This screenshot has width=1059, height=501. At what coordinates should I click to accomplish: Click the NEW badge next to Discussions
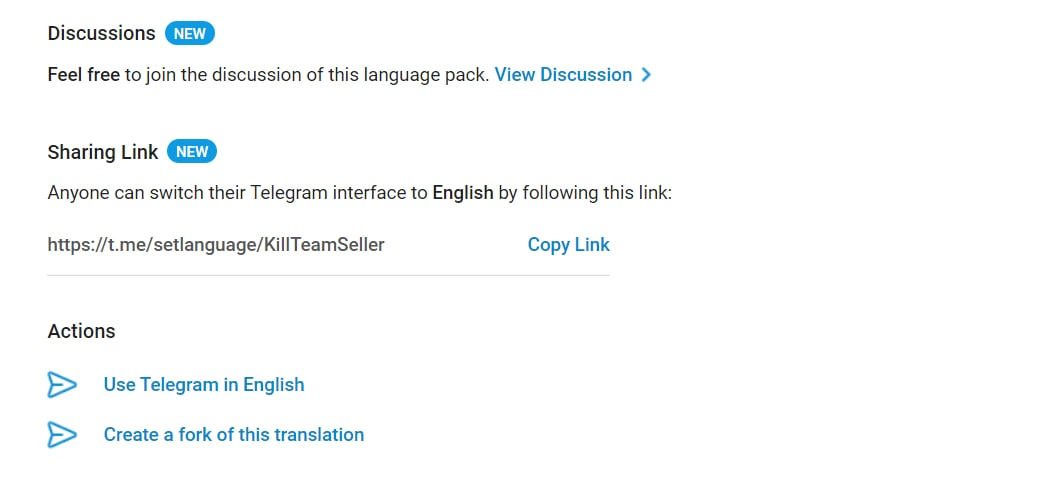(x=190, y=34)
